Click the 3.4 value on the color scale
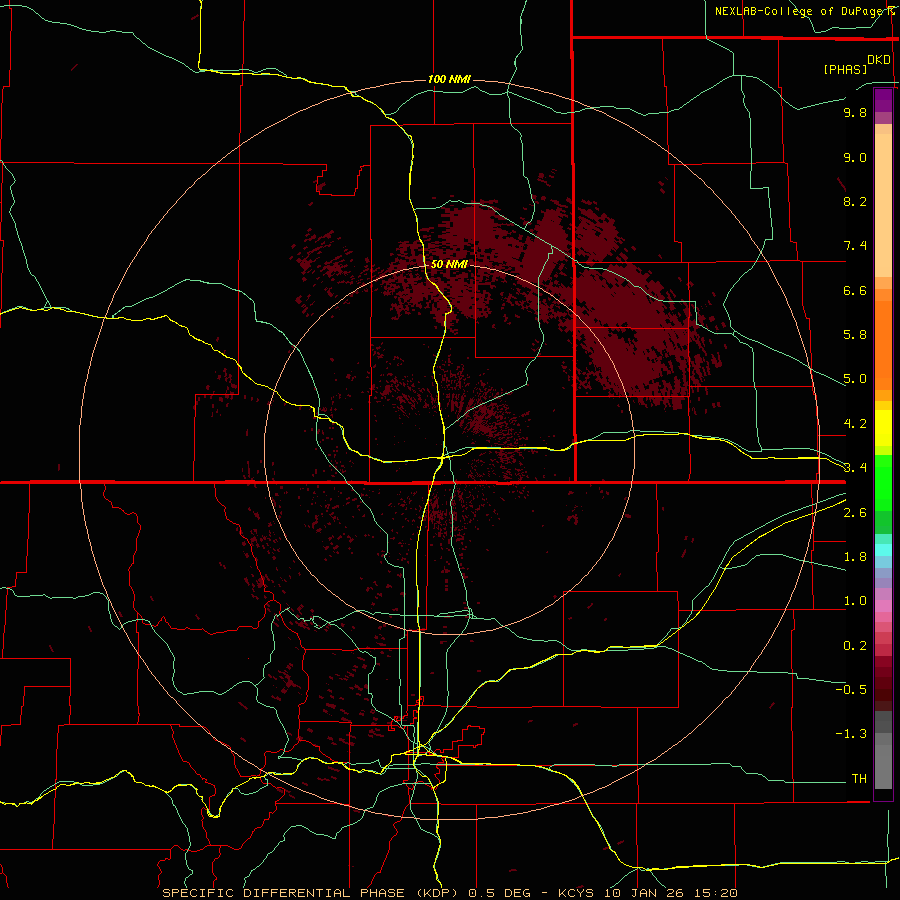The width and height of the screenshot is (900, 900). (855, 468)
